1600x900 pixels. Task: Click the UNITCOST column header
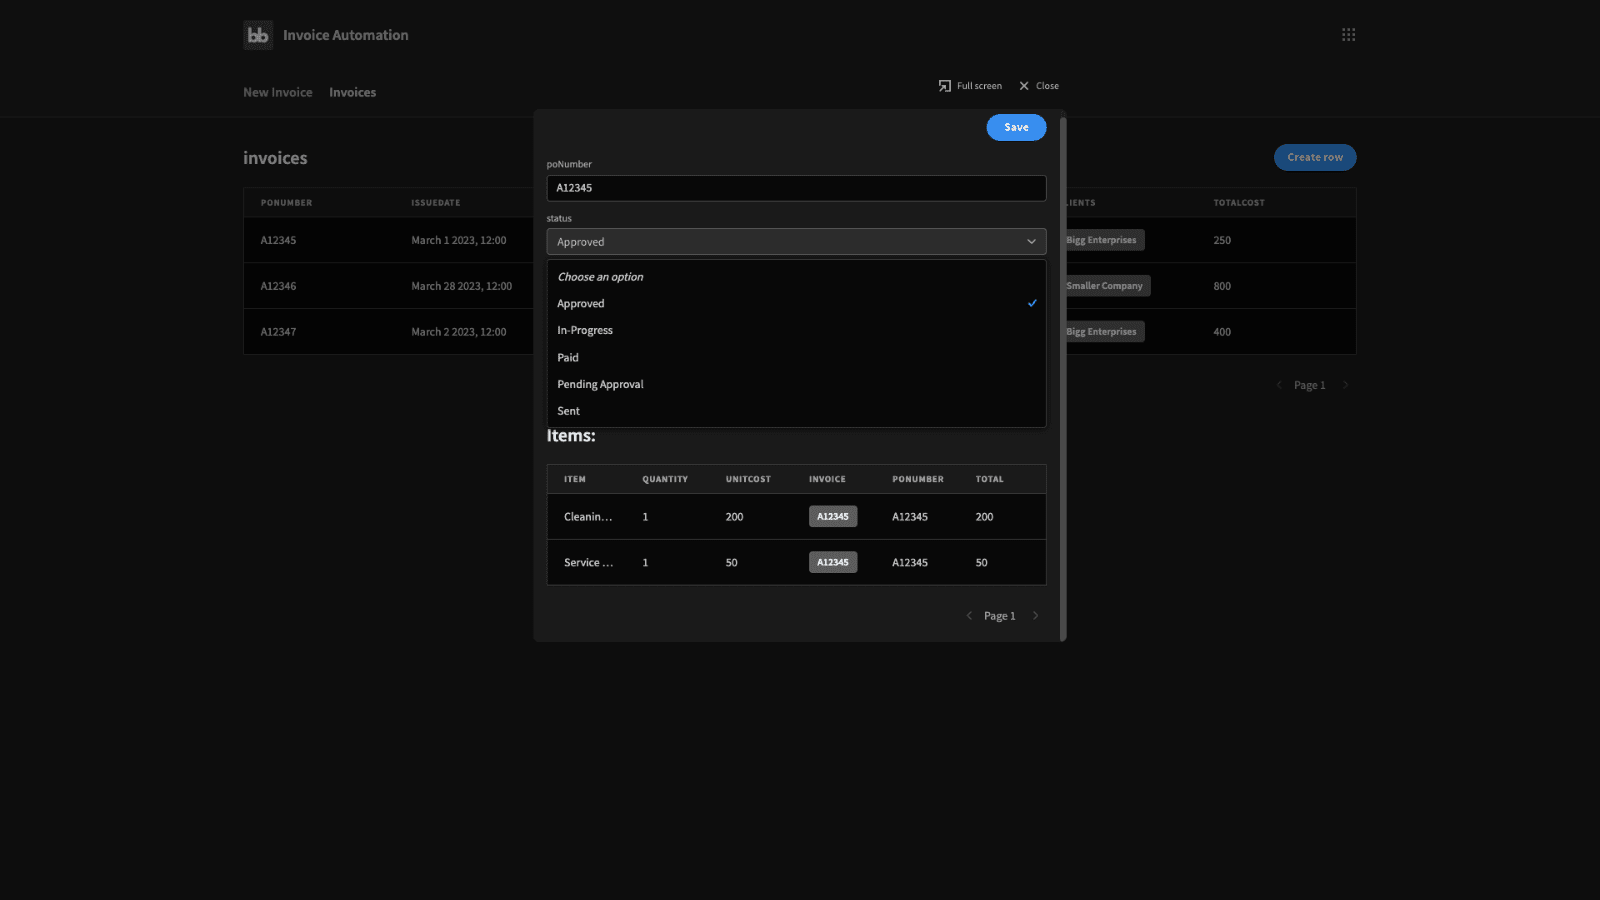pos(748,479)
